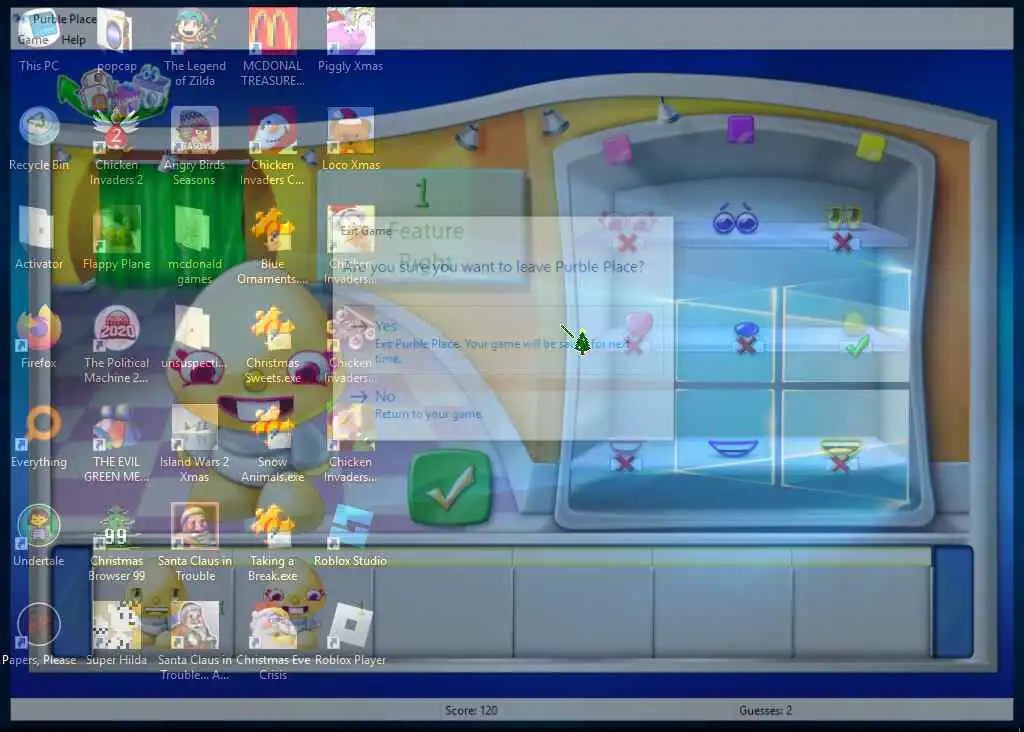The width and height of the screenshot is (1024, 732).
Task: Open Taking a Break.exe icon
Action: 272,543
